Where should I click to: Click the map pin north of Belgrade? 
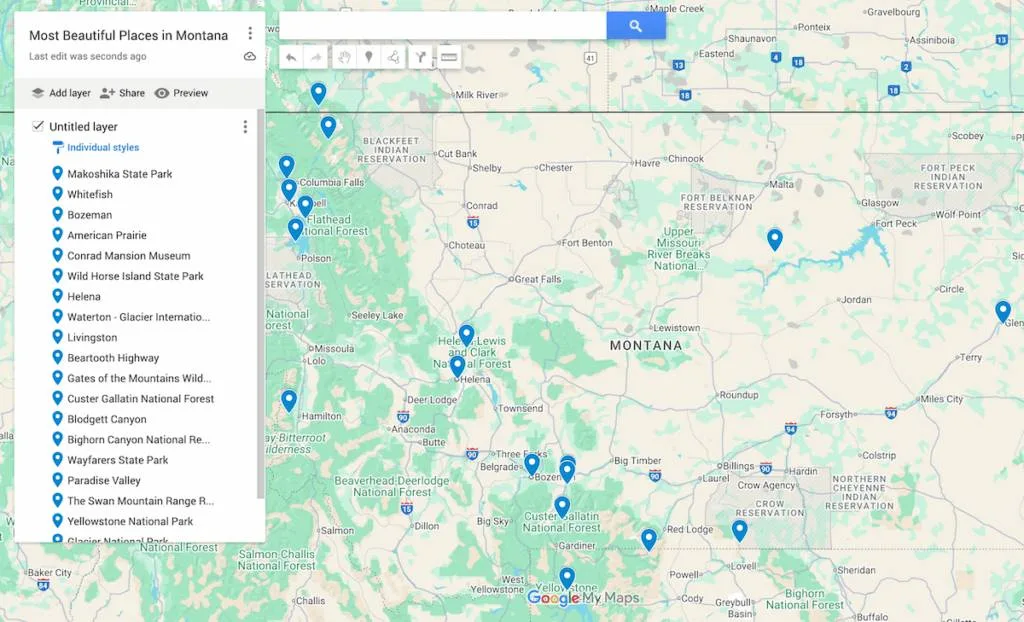tap(532, 465)
